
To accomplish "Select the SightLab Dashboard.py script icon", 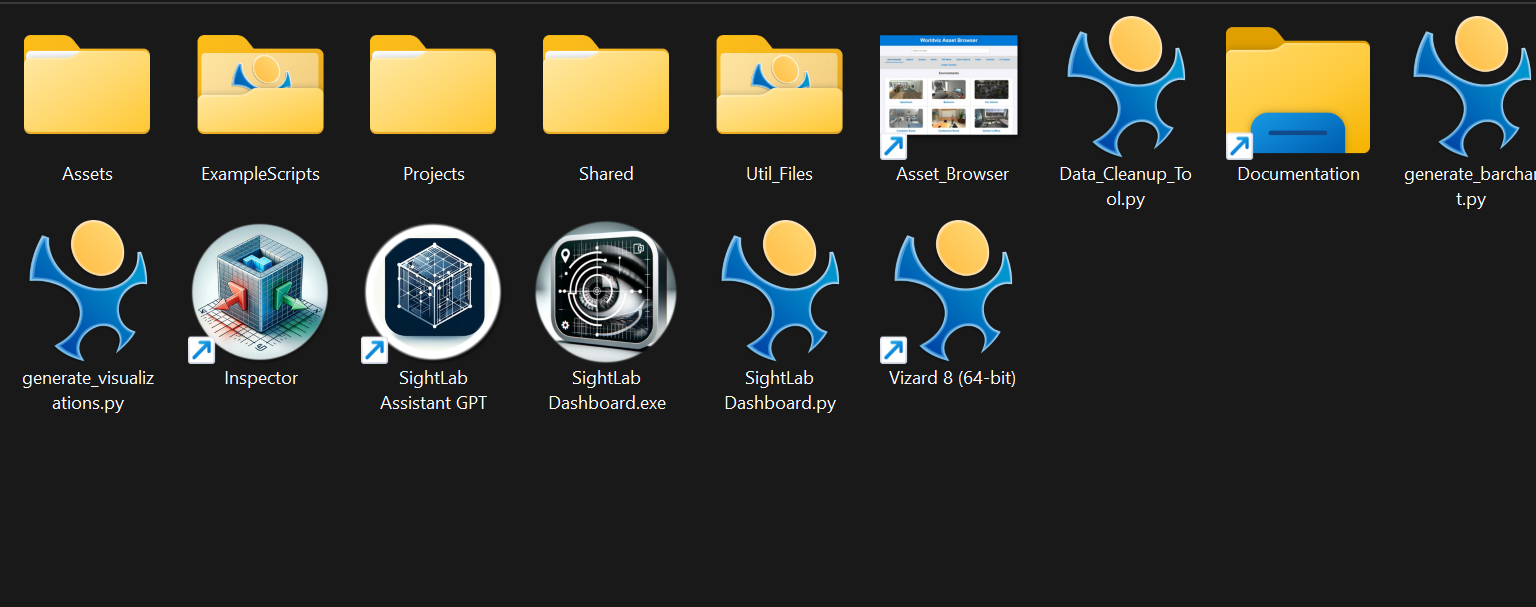I will click(780, 291).
